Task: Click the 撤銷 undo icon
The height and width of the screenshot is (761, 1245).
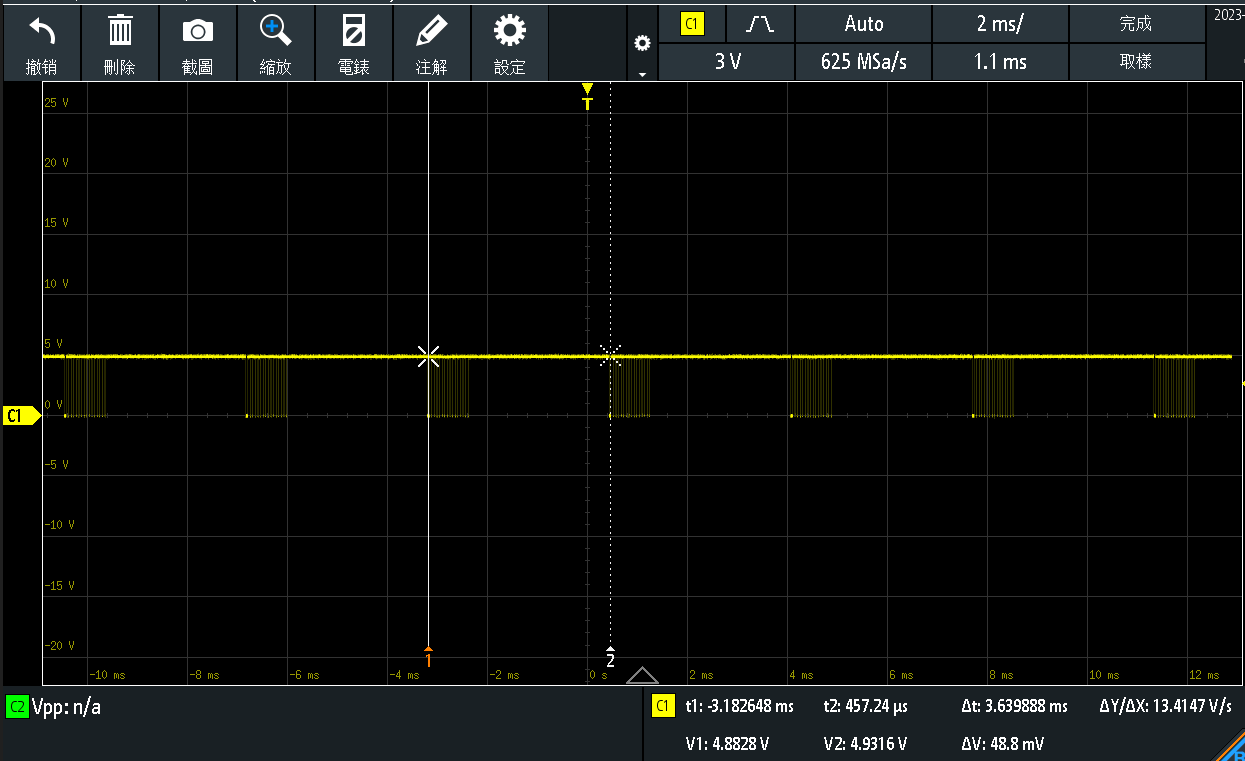Action: tap(40, 42)
